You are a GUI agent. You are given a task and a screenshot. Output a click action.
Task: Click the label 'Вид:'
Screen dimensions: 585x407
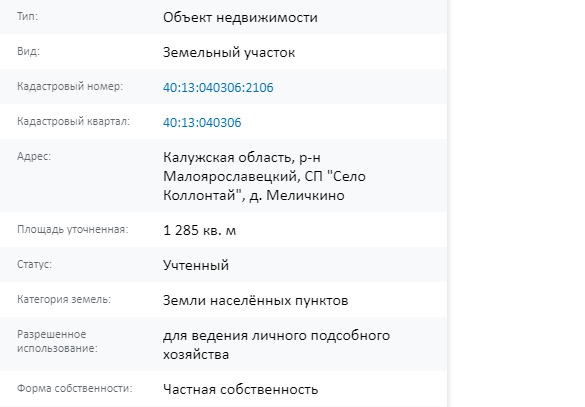click(28, 51)
